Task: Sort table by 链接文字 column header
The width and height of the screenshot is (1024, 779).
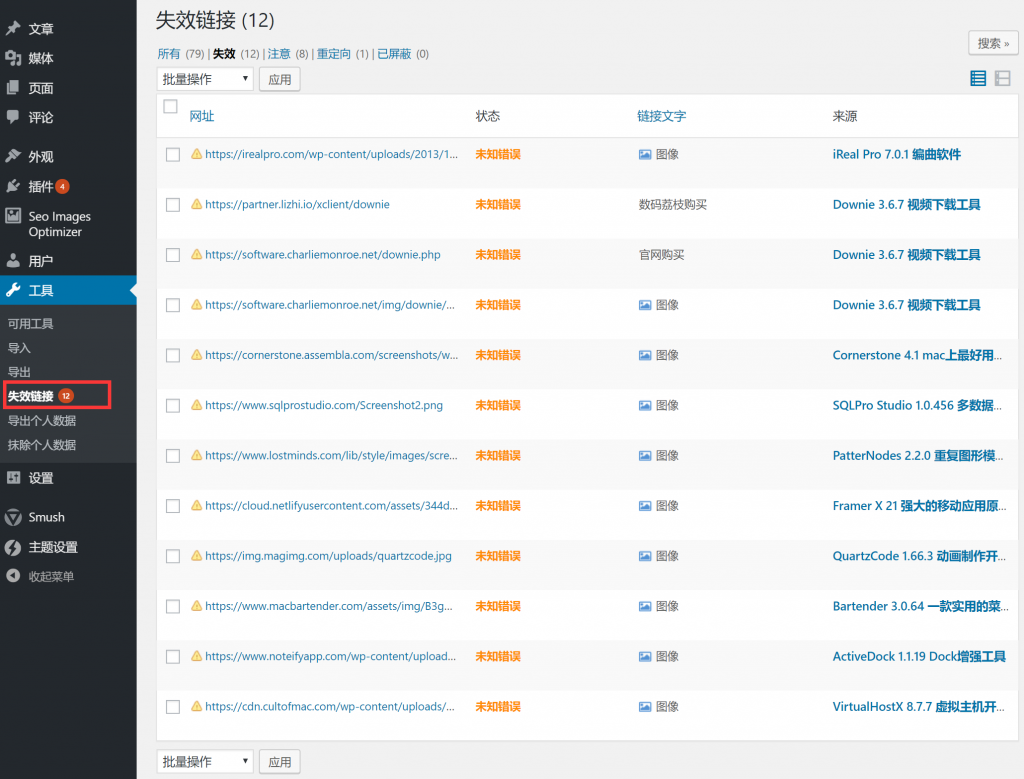Action: click(x=662, y=116)
